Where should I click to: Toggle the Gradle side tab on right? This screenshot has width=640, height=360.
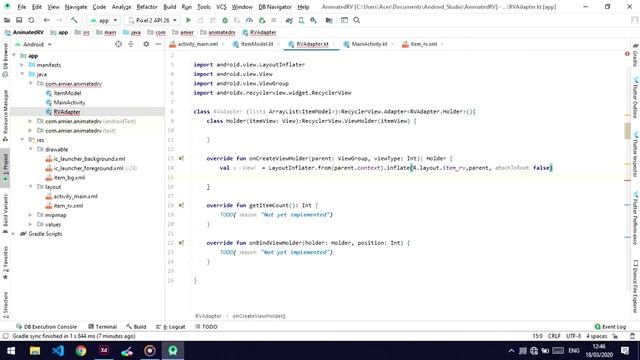pos(636,55)
